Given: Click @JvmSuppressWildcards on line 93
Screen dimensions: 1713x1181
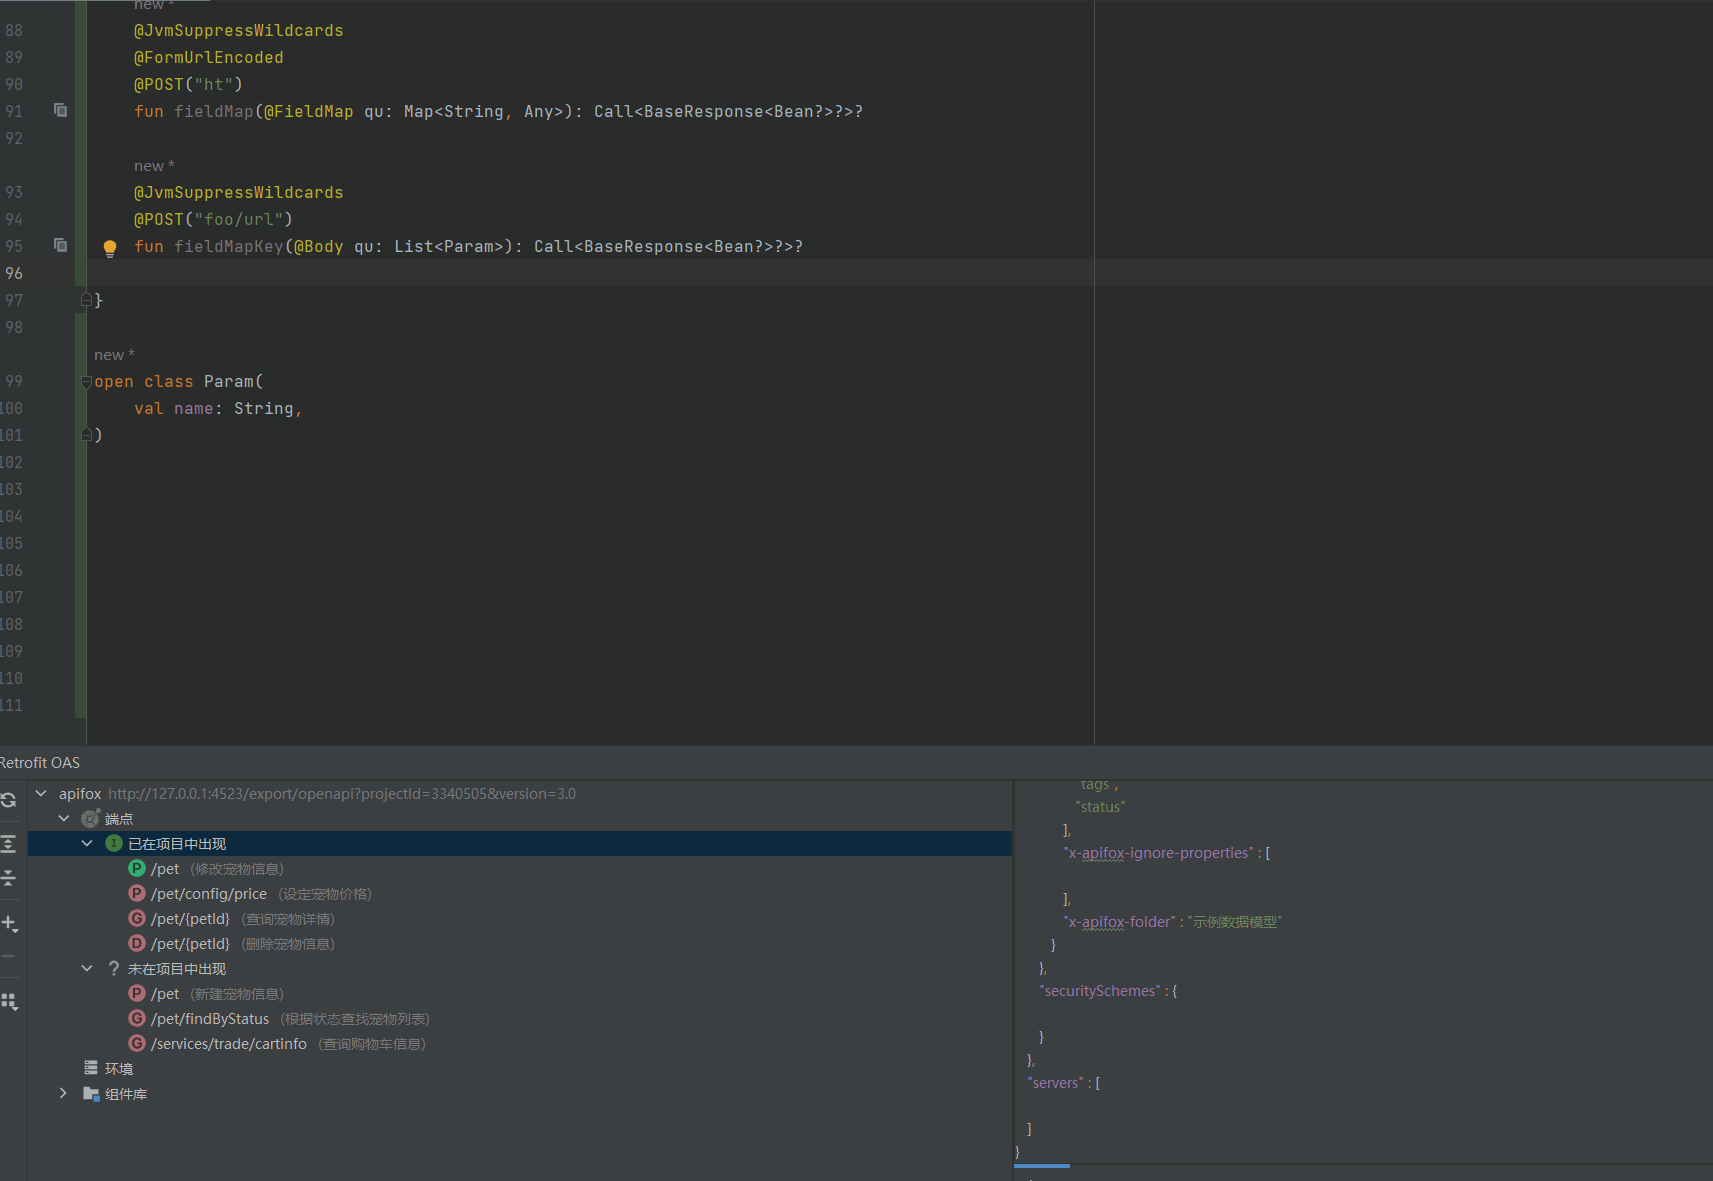Looking at the screenshot, I should [x=239, y=192].
